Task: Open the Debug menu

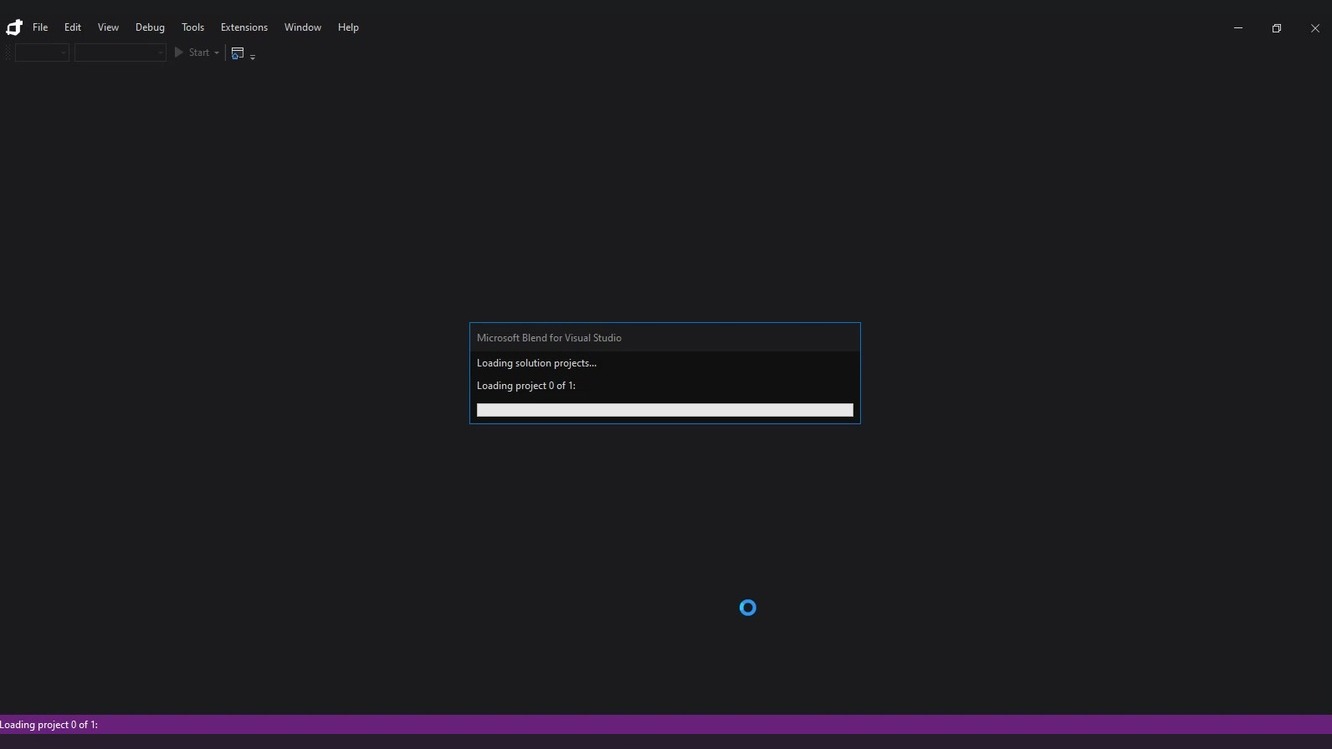Action: pyautogui.click(x=150, y=27)
